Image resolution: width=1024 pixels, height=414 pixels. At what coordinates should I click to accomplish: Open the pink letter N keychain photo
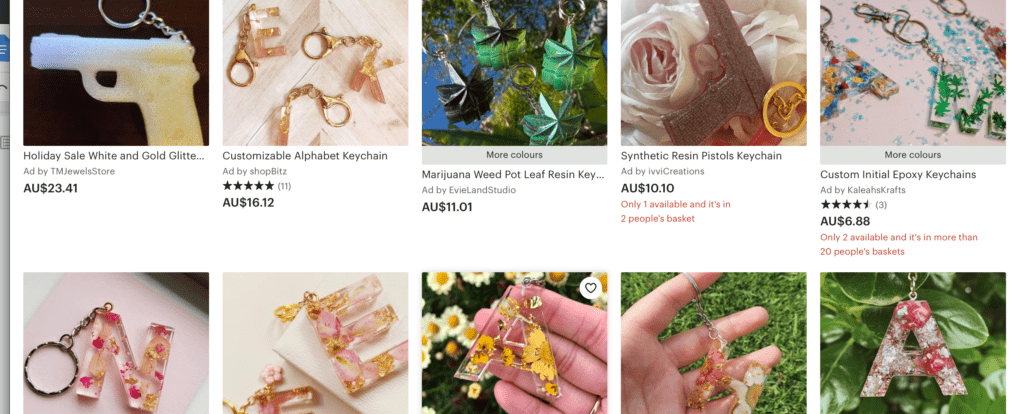pyautogui.click(x=116, y=343)
